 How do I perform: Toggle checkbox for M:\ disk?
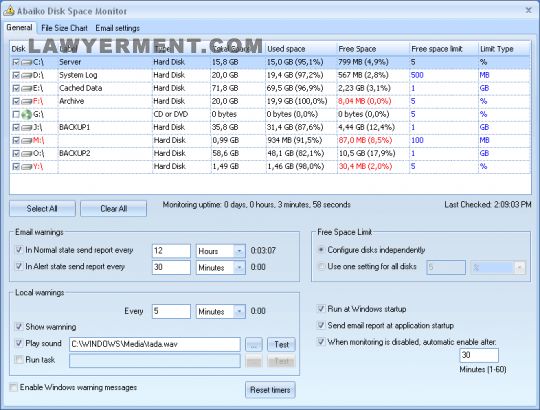pos(16,141)
